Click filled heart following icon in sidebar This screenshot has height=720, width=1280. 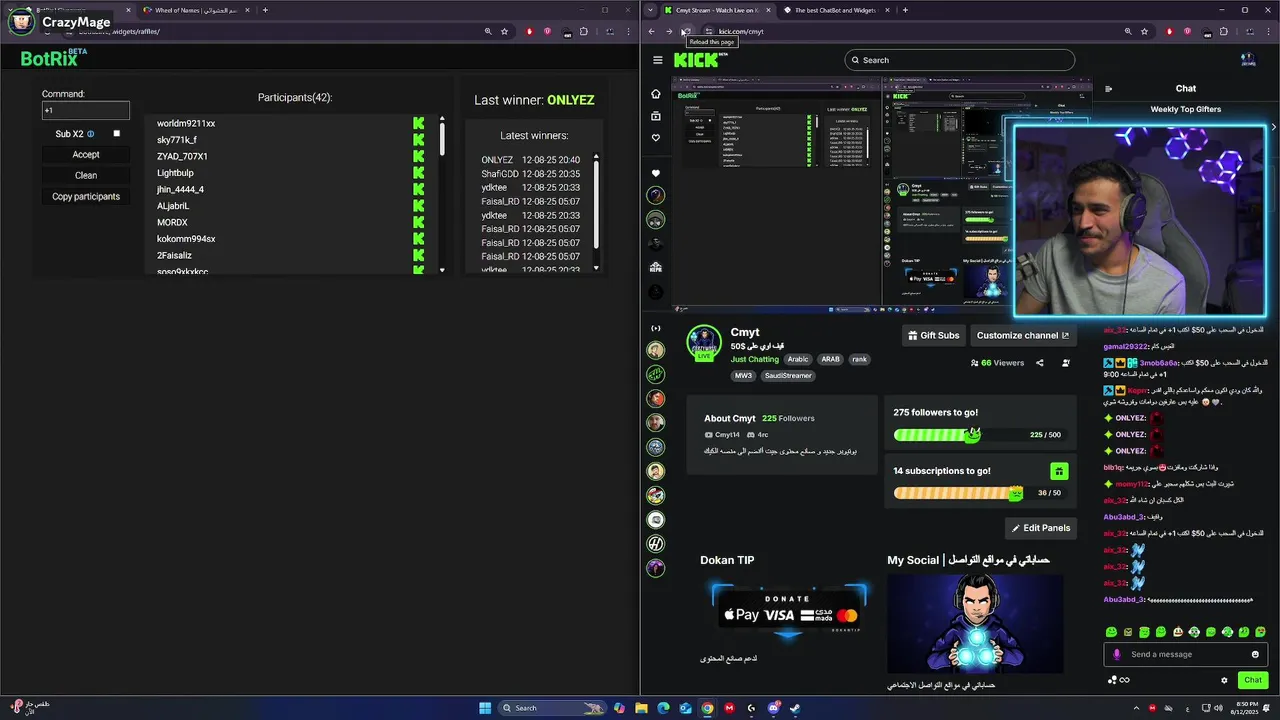pos(656,173)
